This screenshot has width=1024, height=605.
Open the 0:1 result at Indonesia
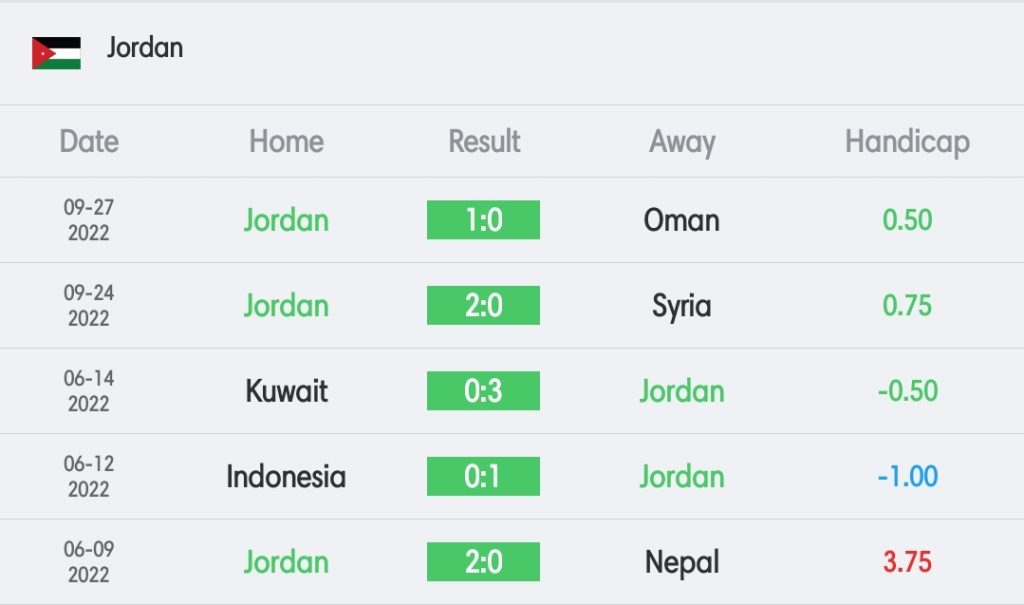click(483, 476)
